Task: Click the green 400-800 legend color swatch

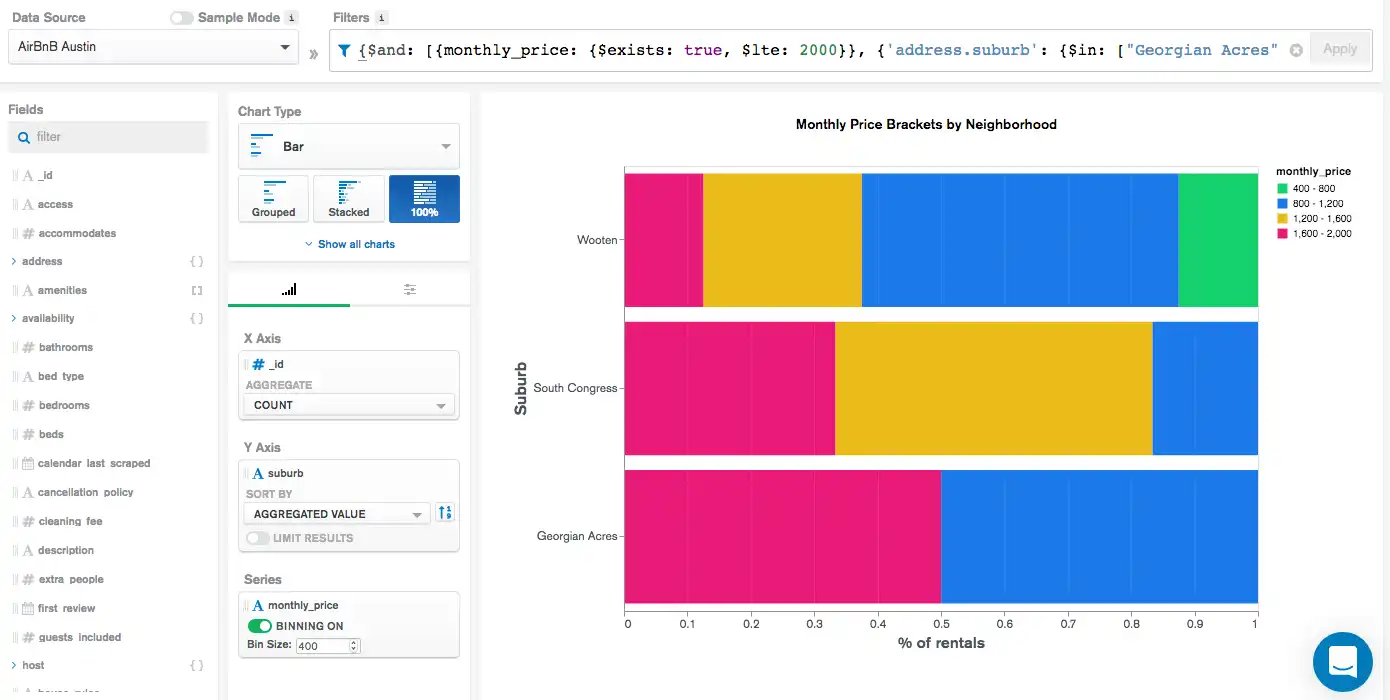Action: coord(1283,188)
